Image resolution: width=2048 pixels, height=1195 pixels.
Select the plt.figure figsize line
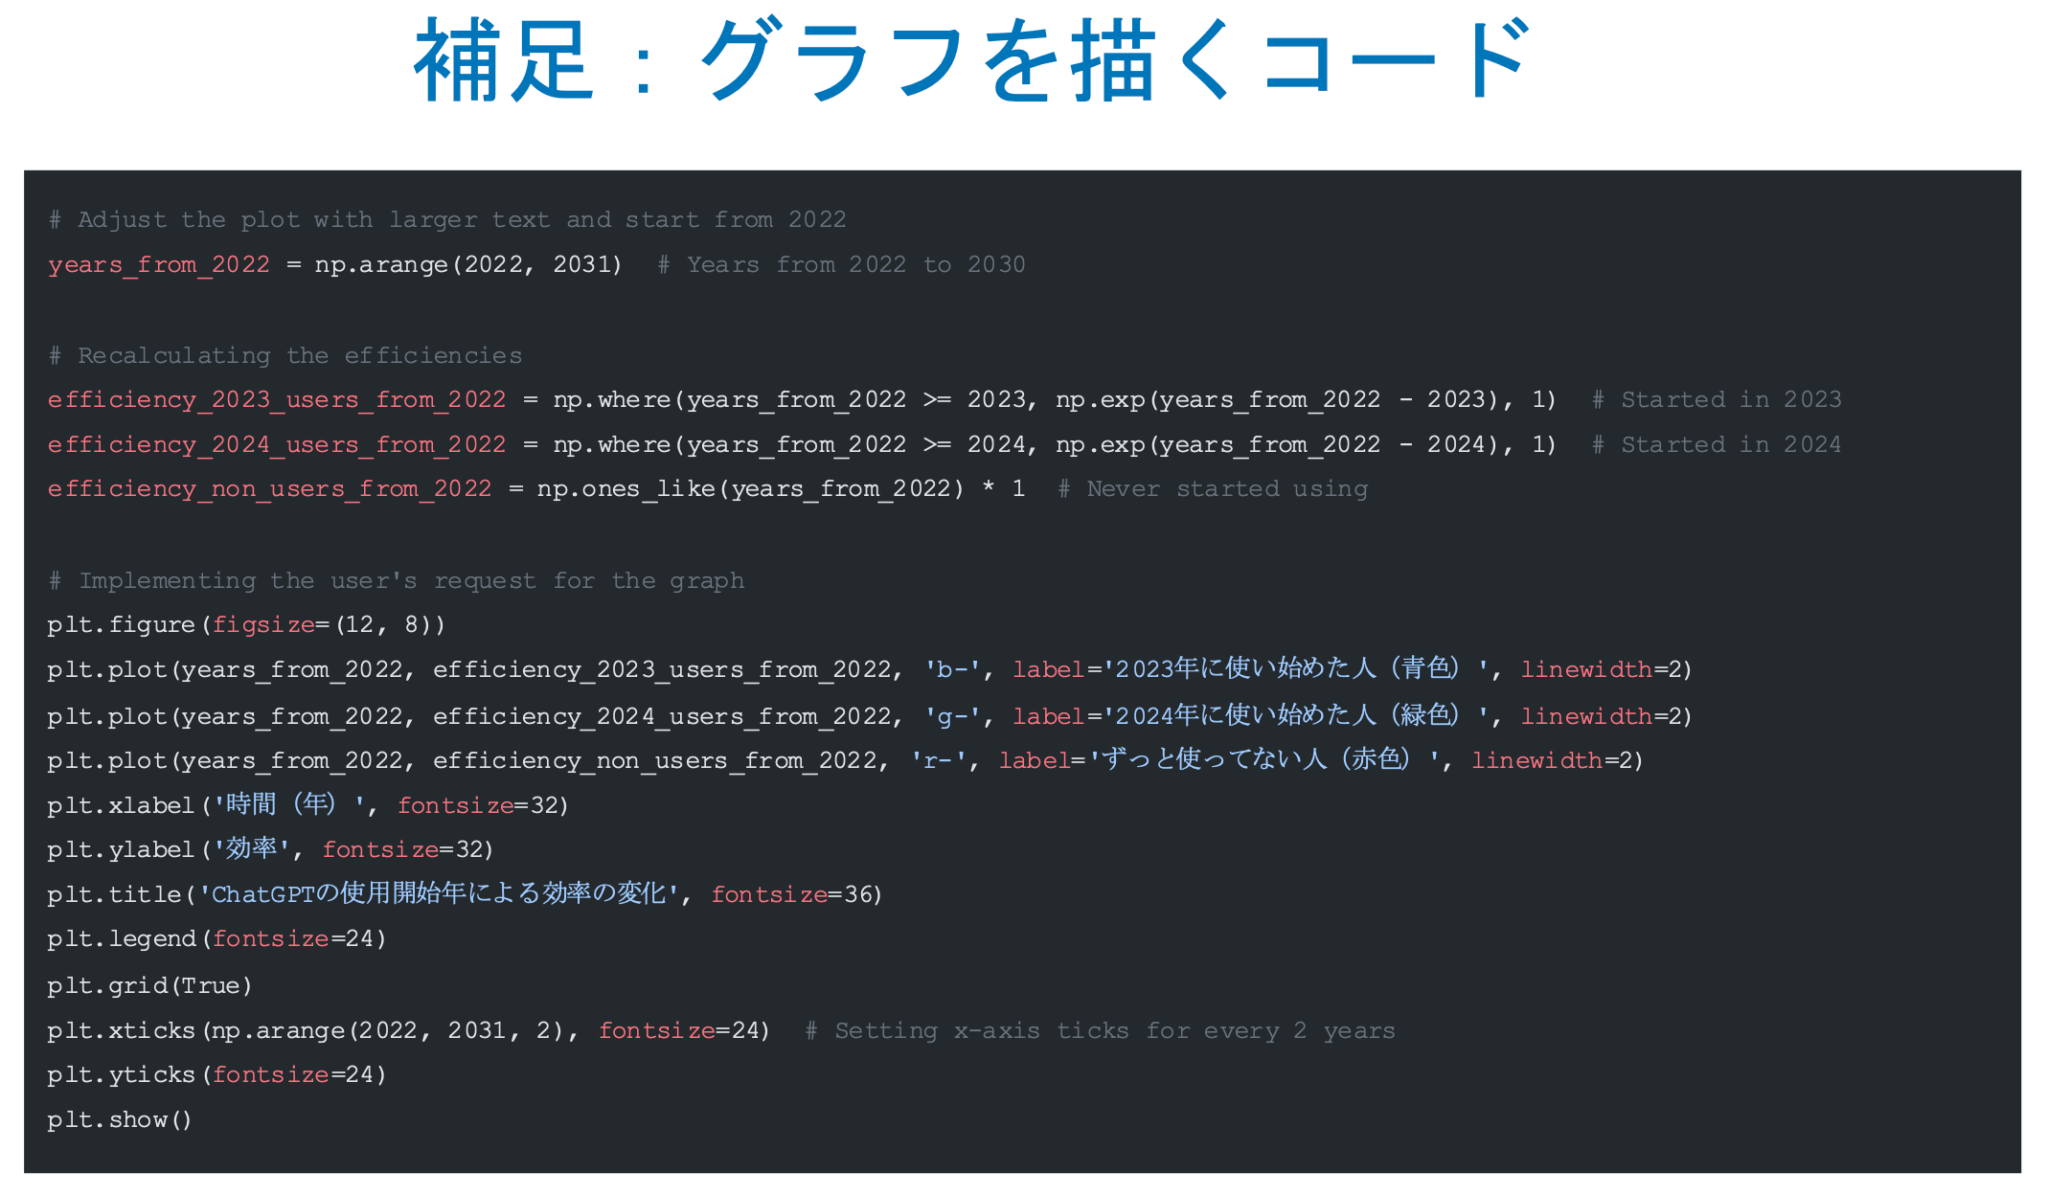[245, 624]
